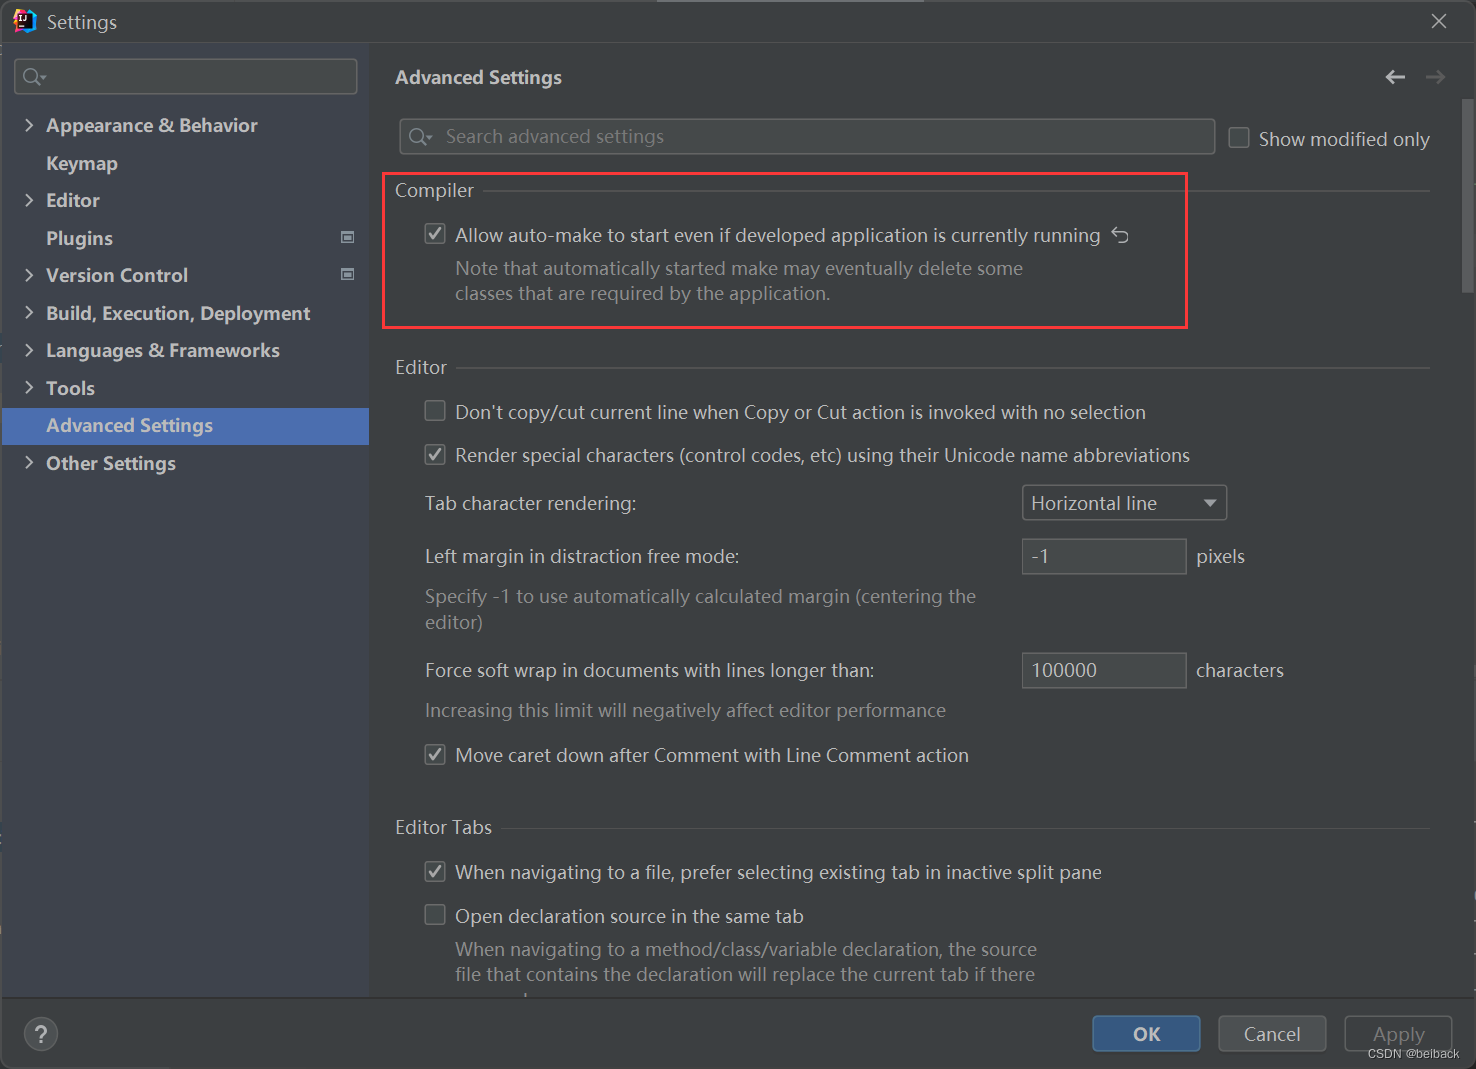Click the 'Tab character rendering:' label

[530, 503]
